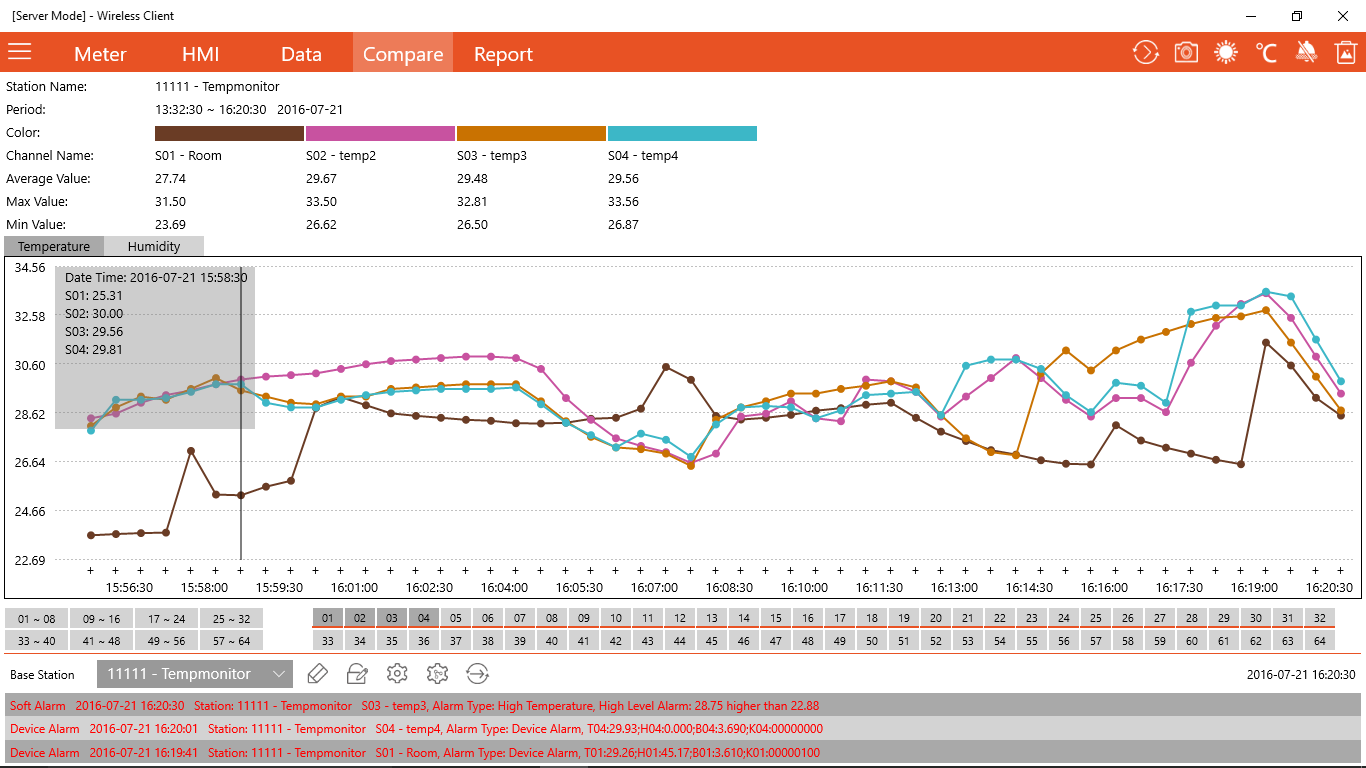Click the edit pencil-box icon in base station bar
The image size is (1366, 768).
click(357, 673)
